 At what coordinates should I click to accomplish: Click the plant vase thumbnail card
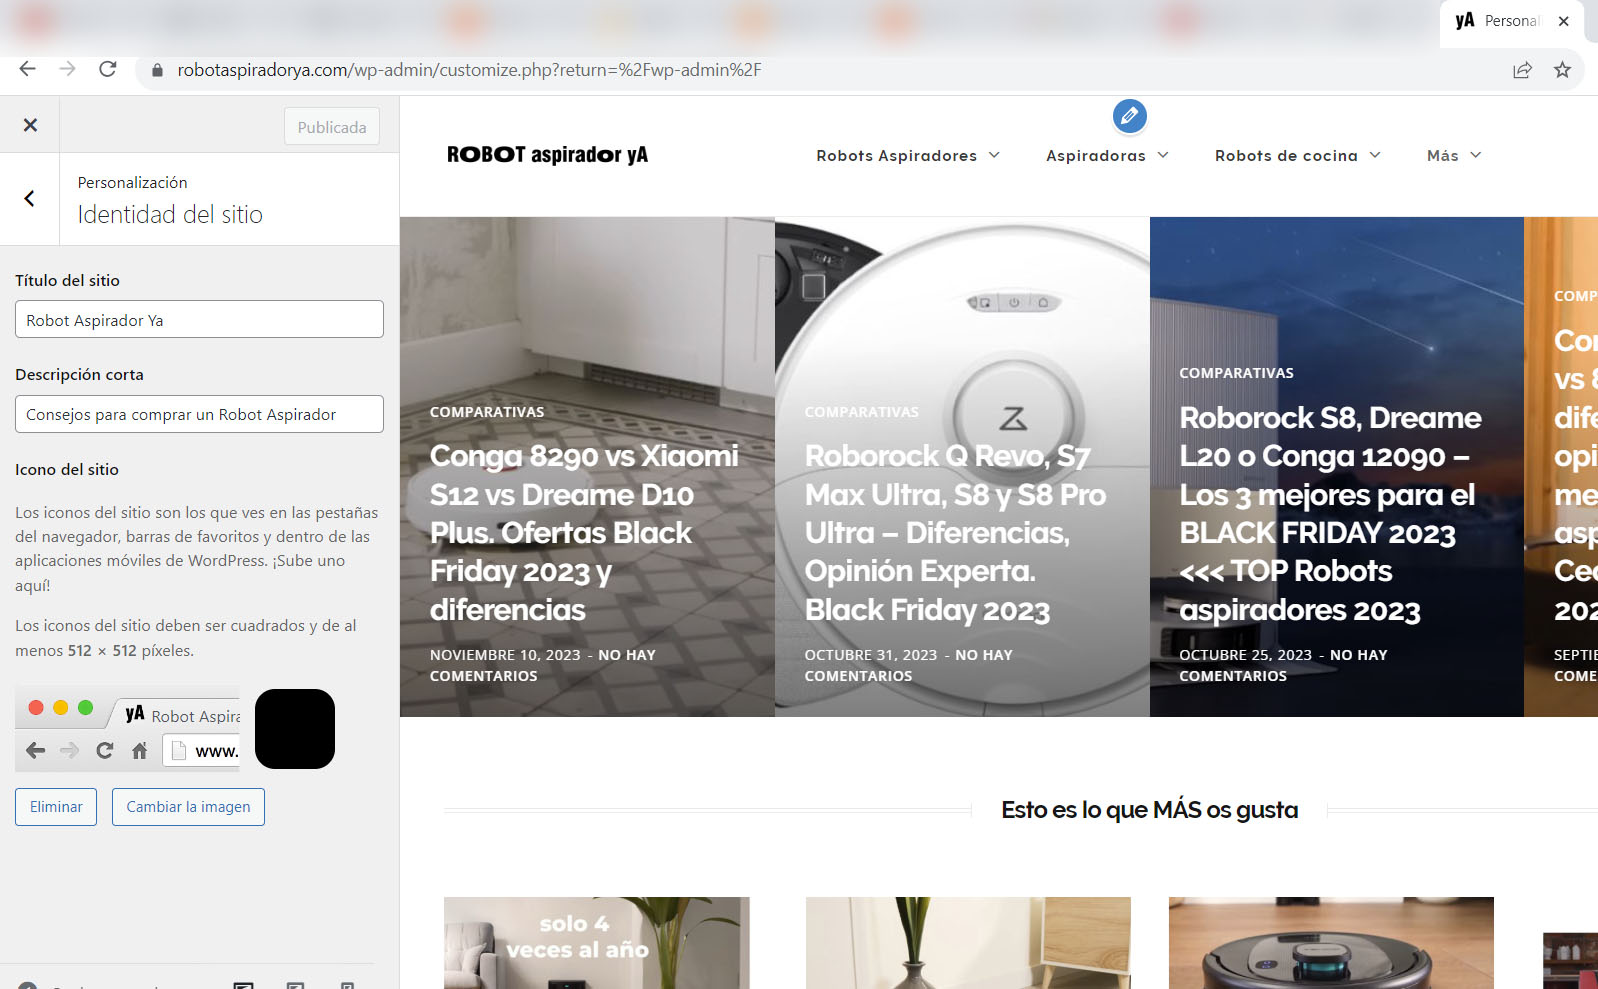coord(968,943)
